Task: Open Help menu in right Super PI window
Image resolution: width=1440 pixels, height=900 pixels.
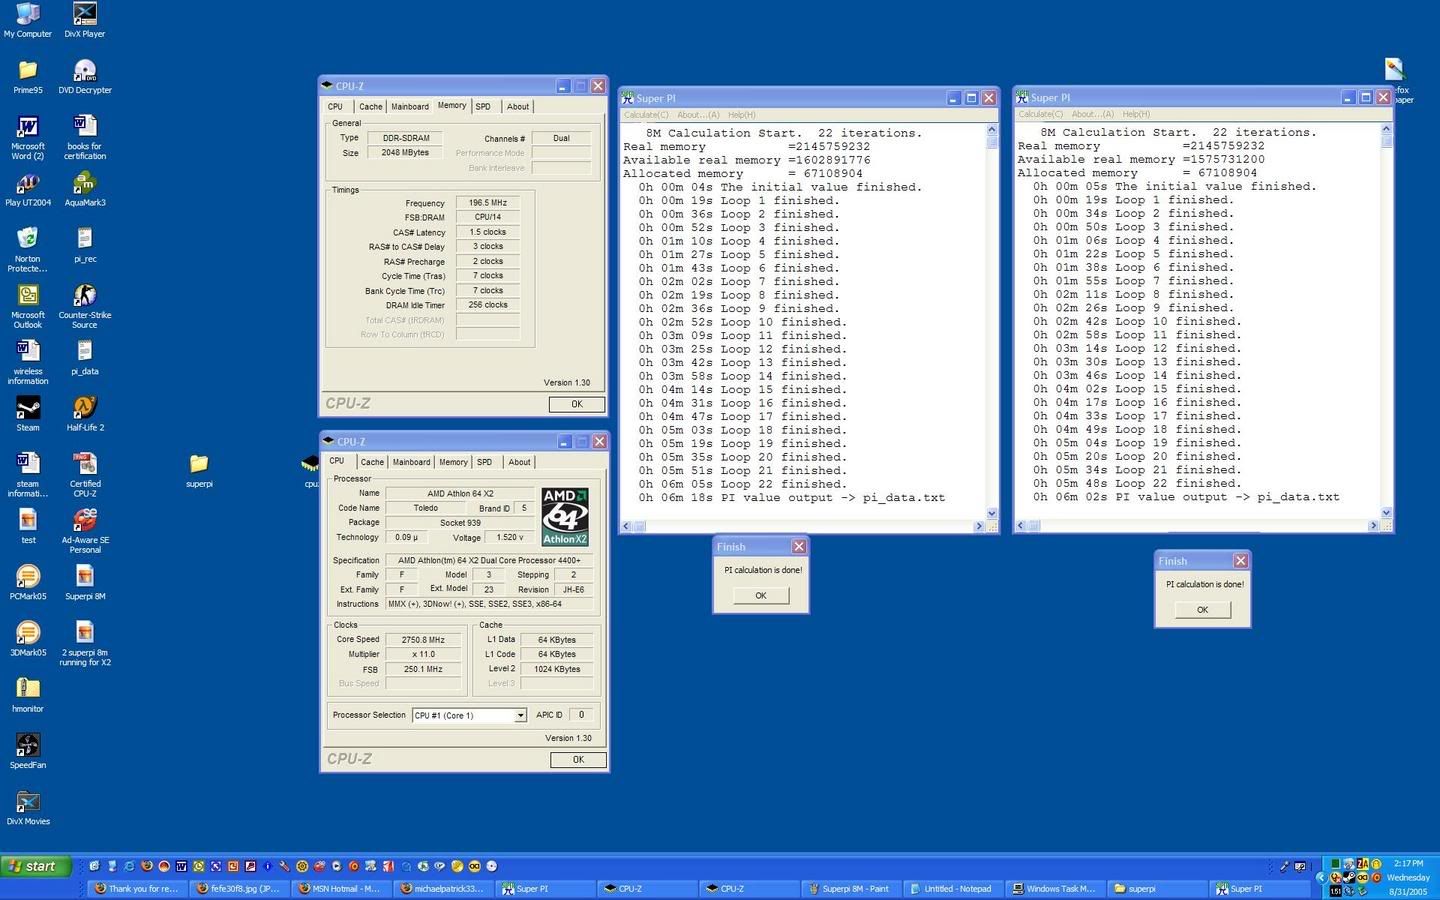Action: (x=1136, y=114)
